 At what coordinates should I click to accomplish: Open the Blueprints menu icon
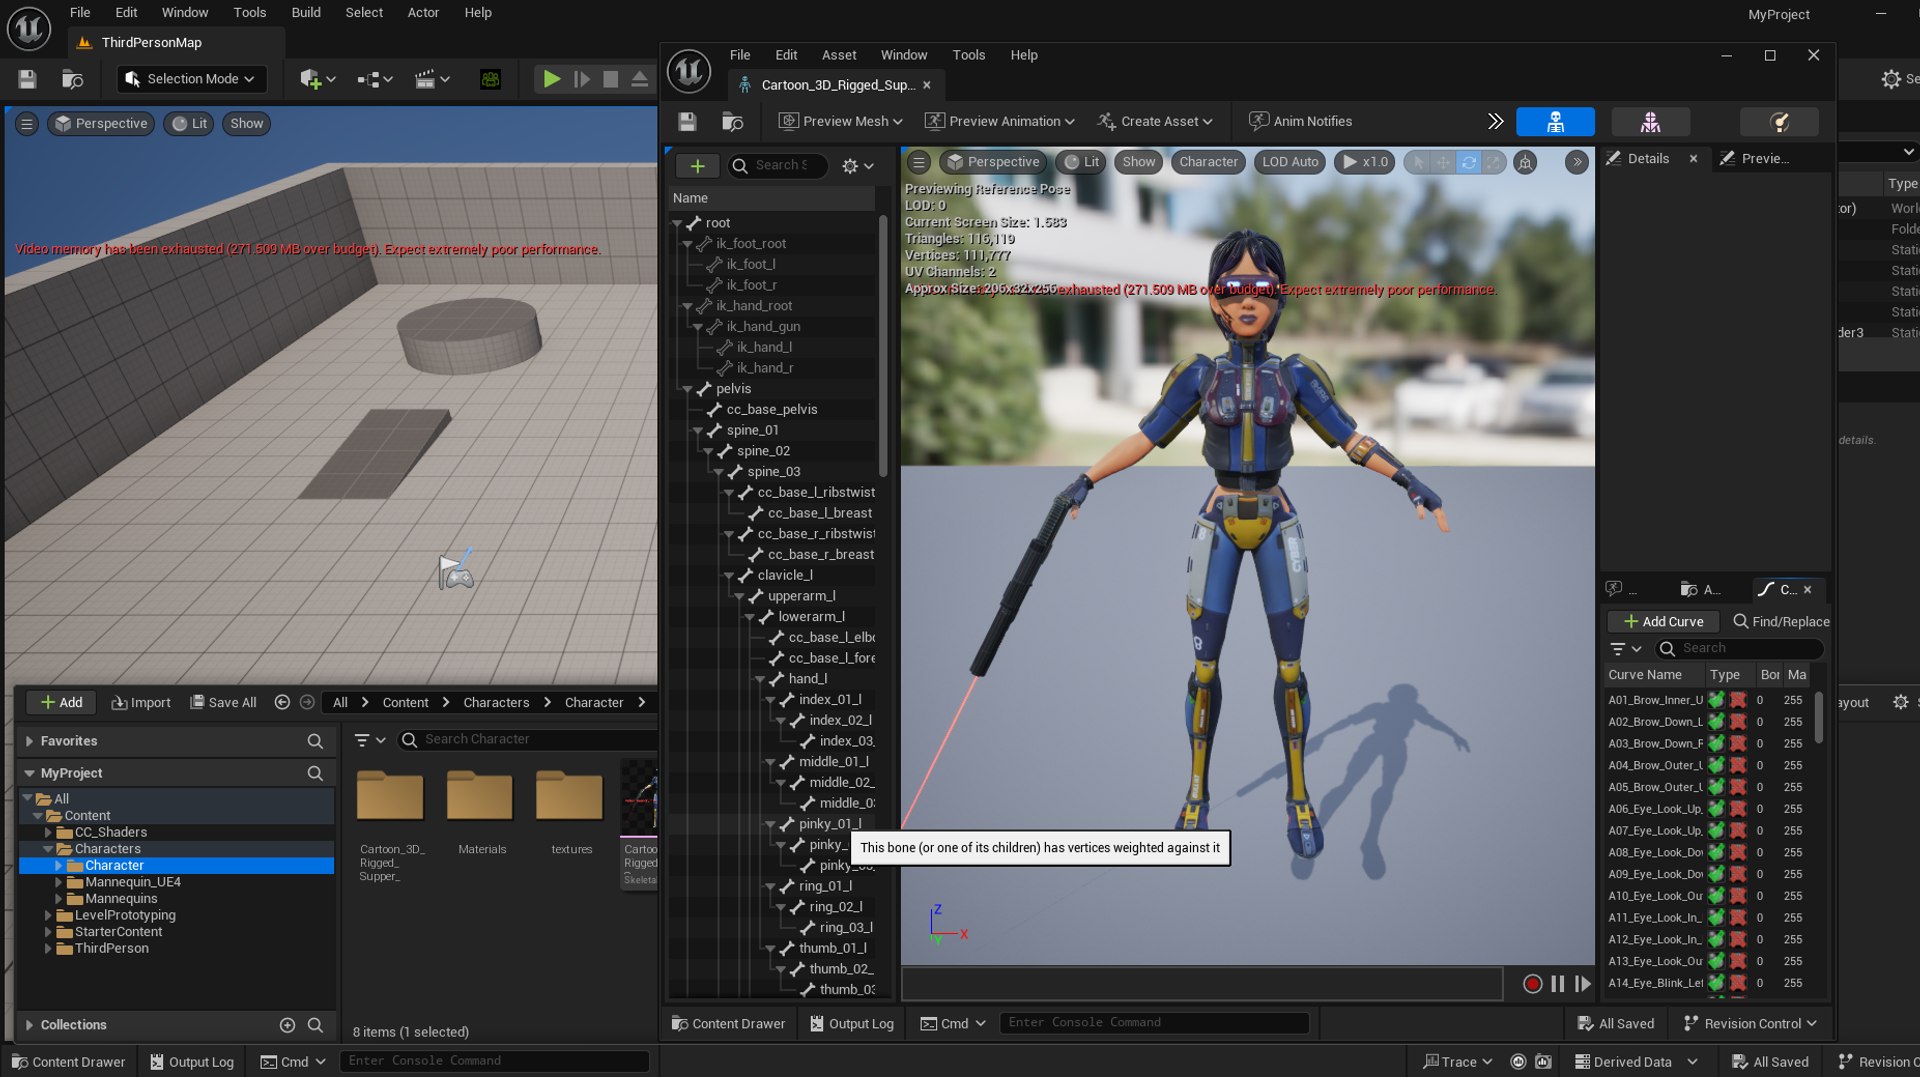pos(374,79)
